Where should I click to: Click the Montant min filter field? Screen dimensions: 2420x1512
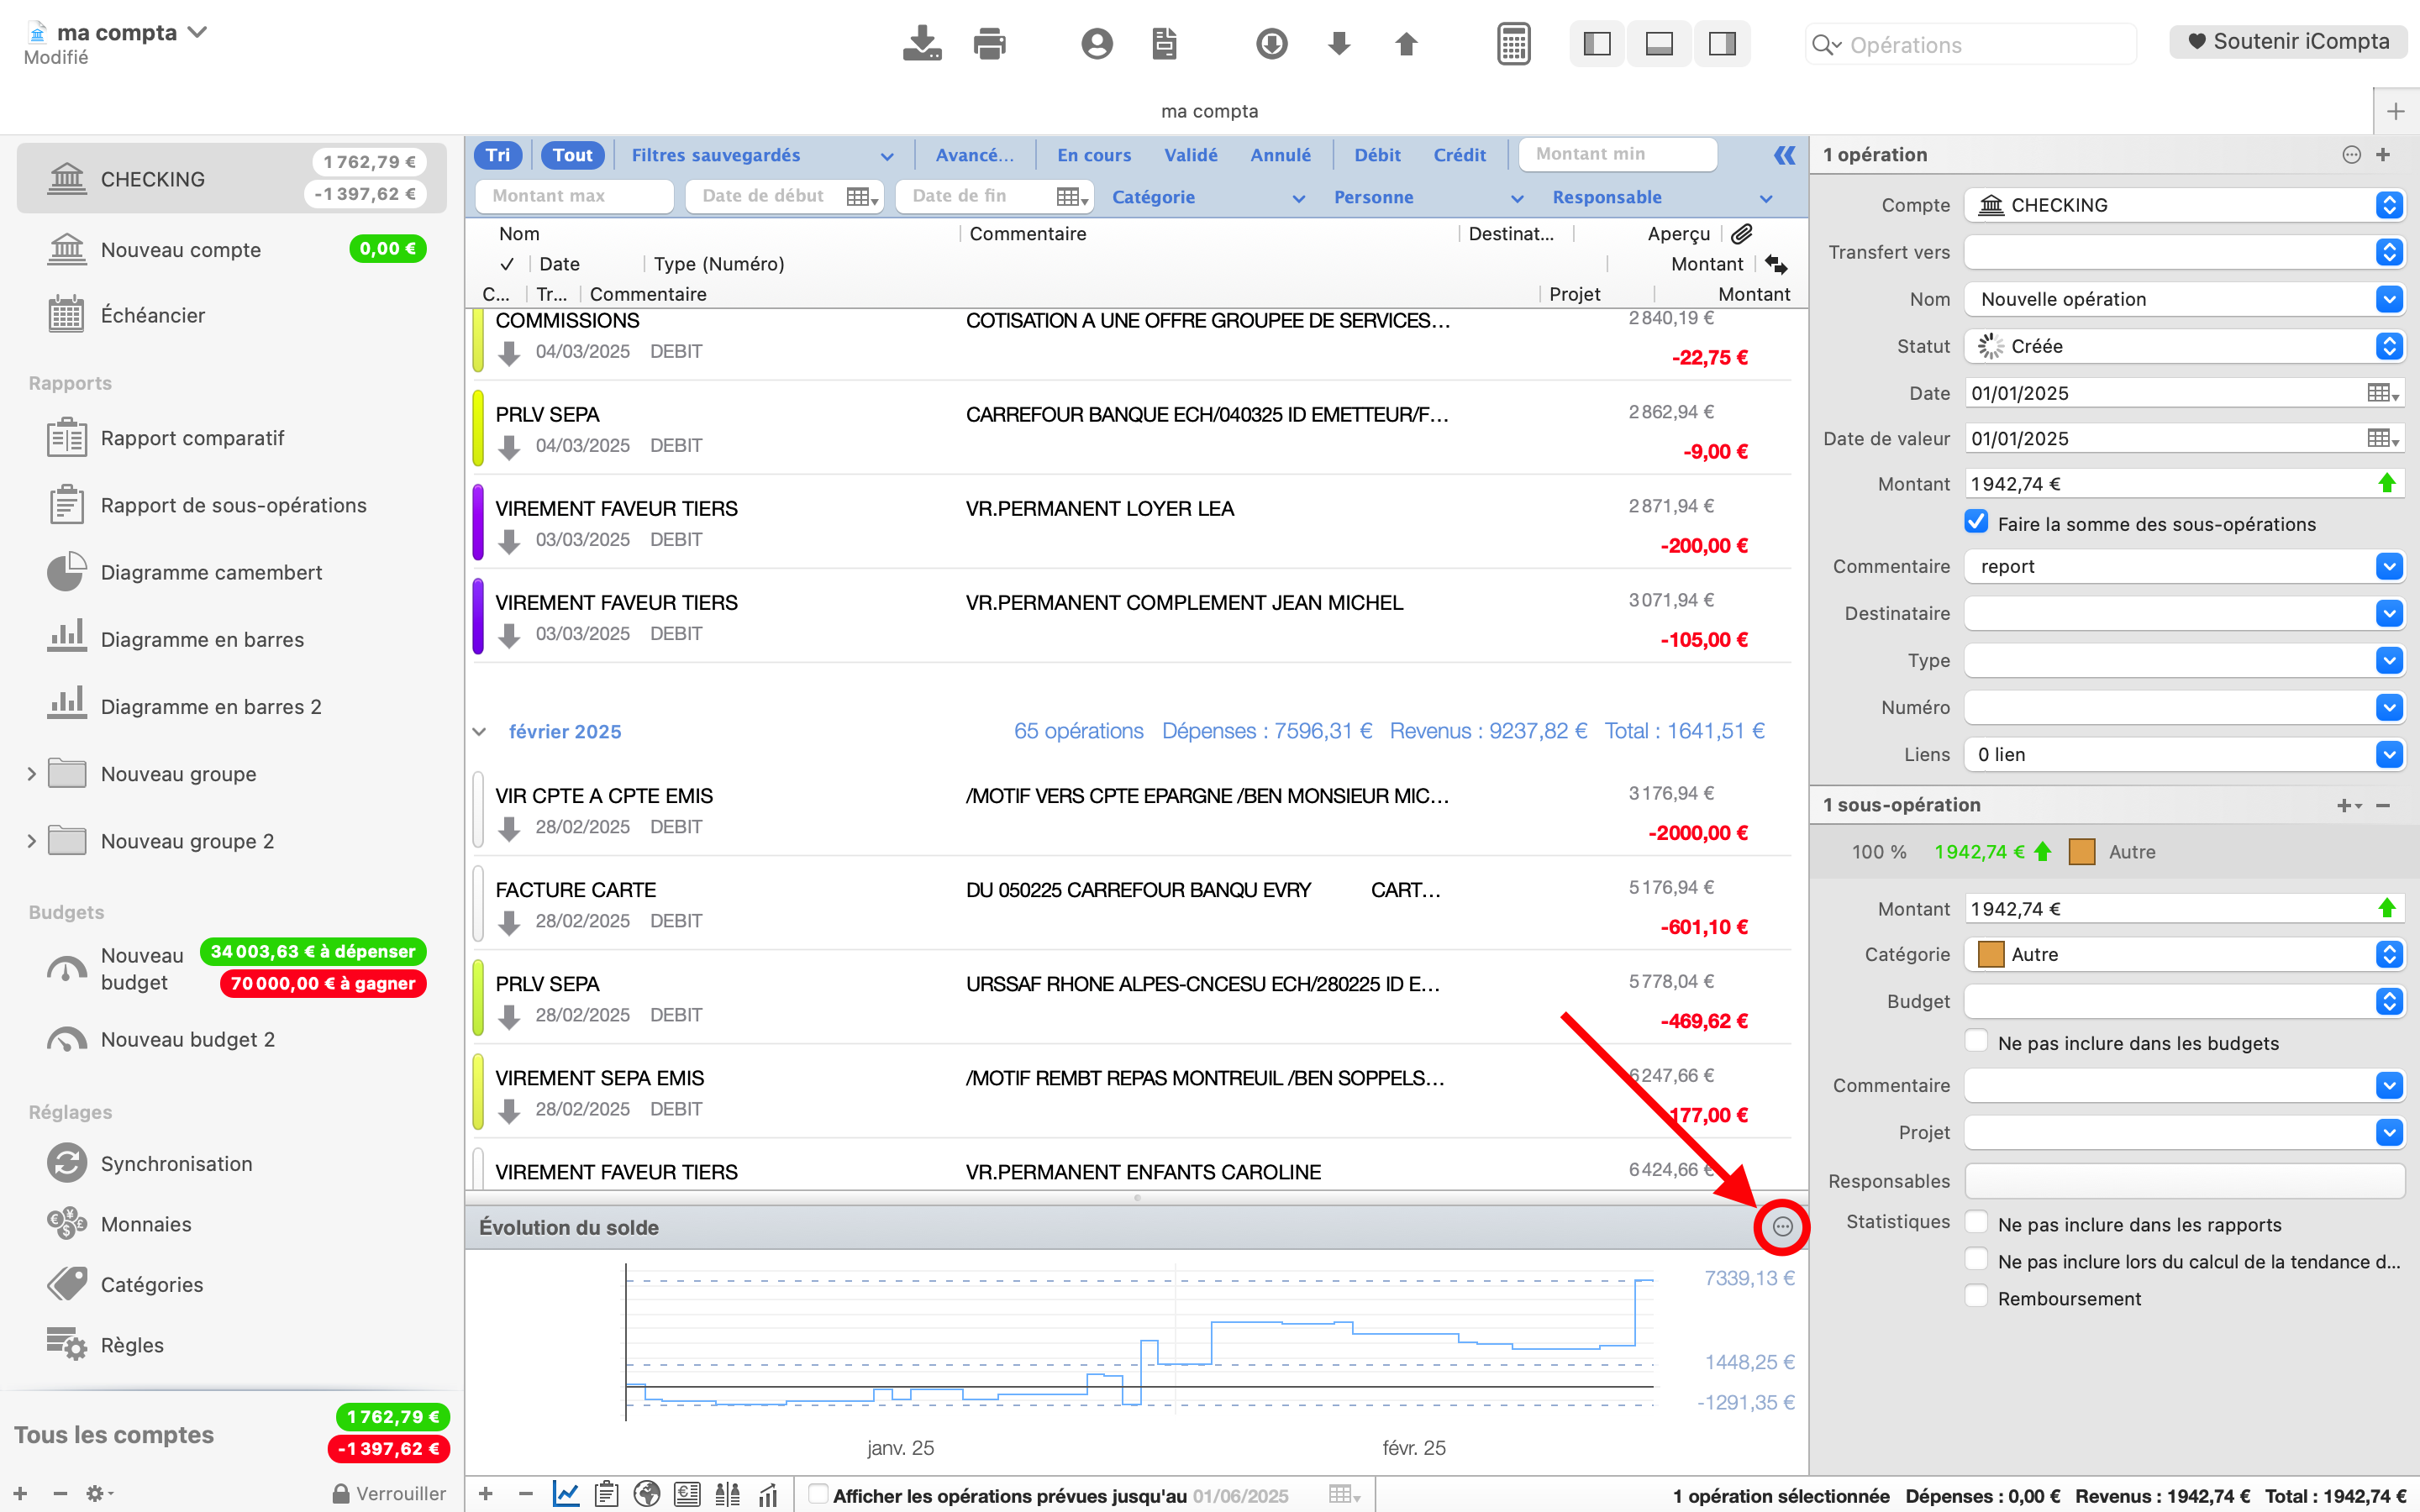pos(1617,154)
